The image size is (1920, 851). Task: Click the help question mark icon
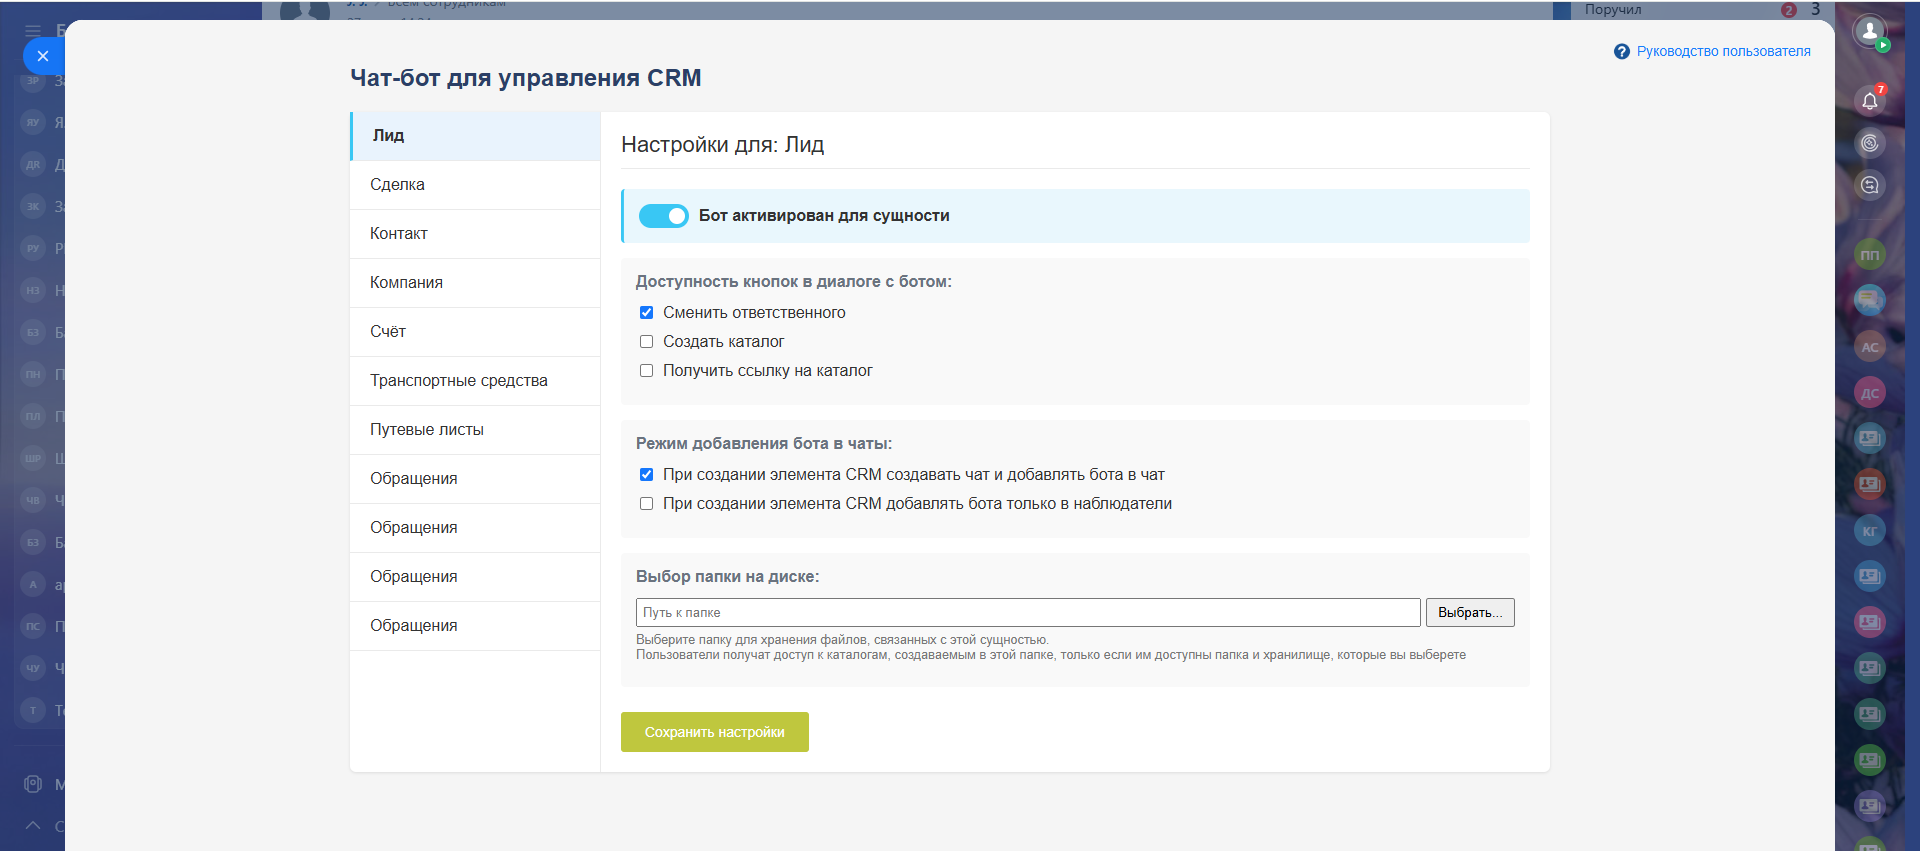coord(1621,51)
